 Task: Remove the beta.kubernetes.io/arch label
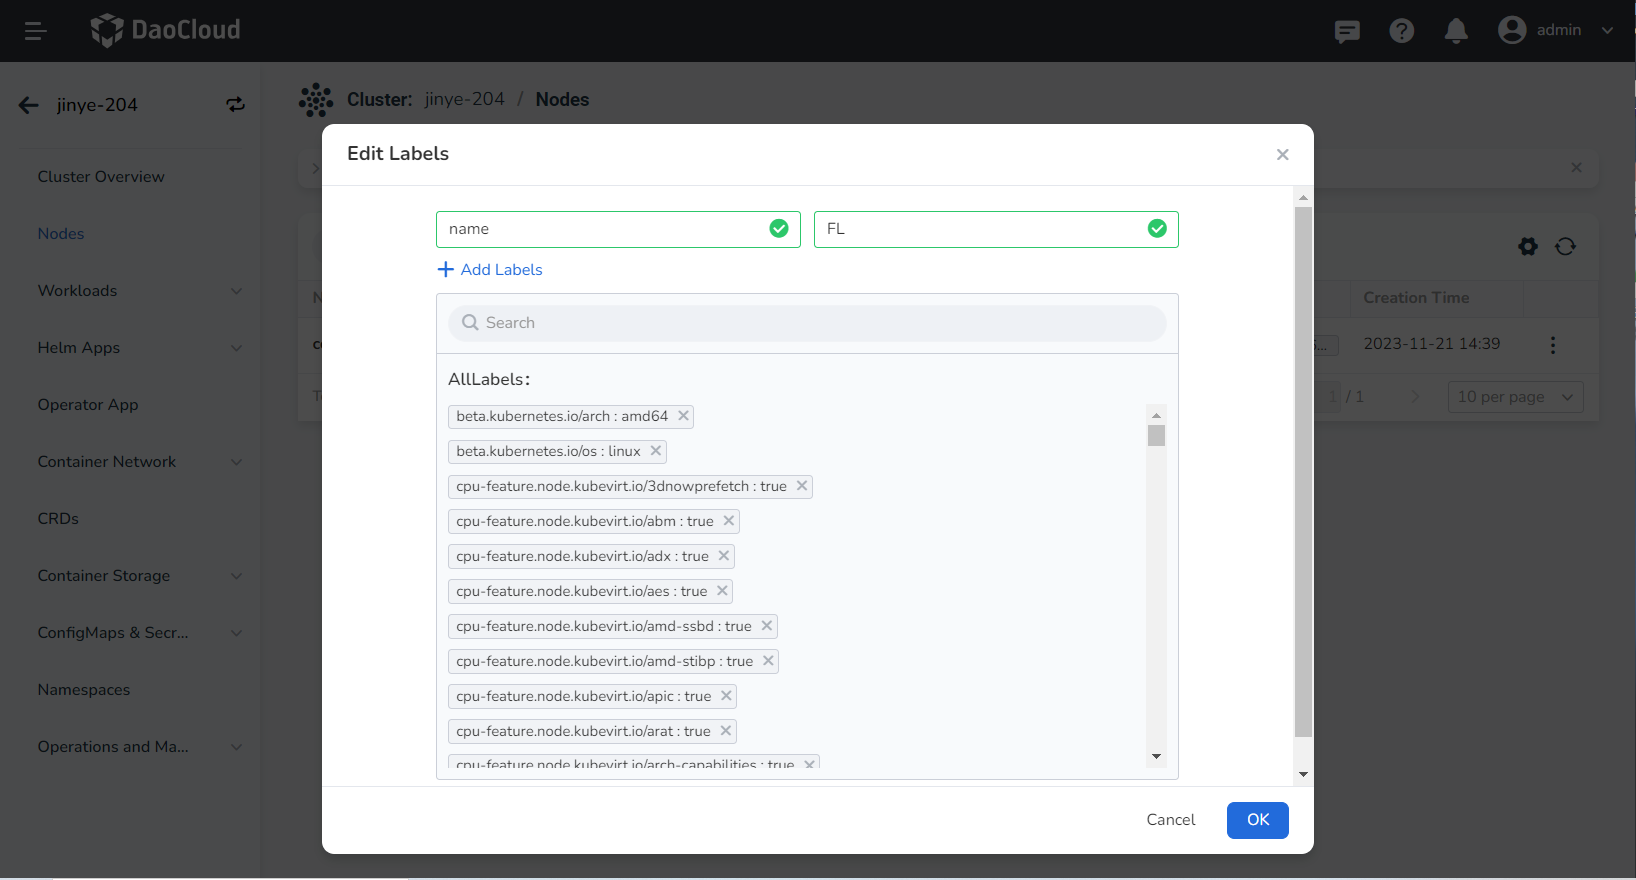(684, 416)
